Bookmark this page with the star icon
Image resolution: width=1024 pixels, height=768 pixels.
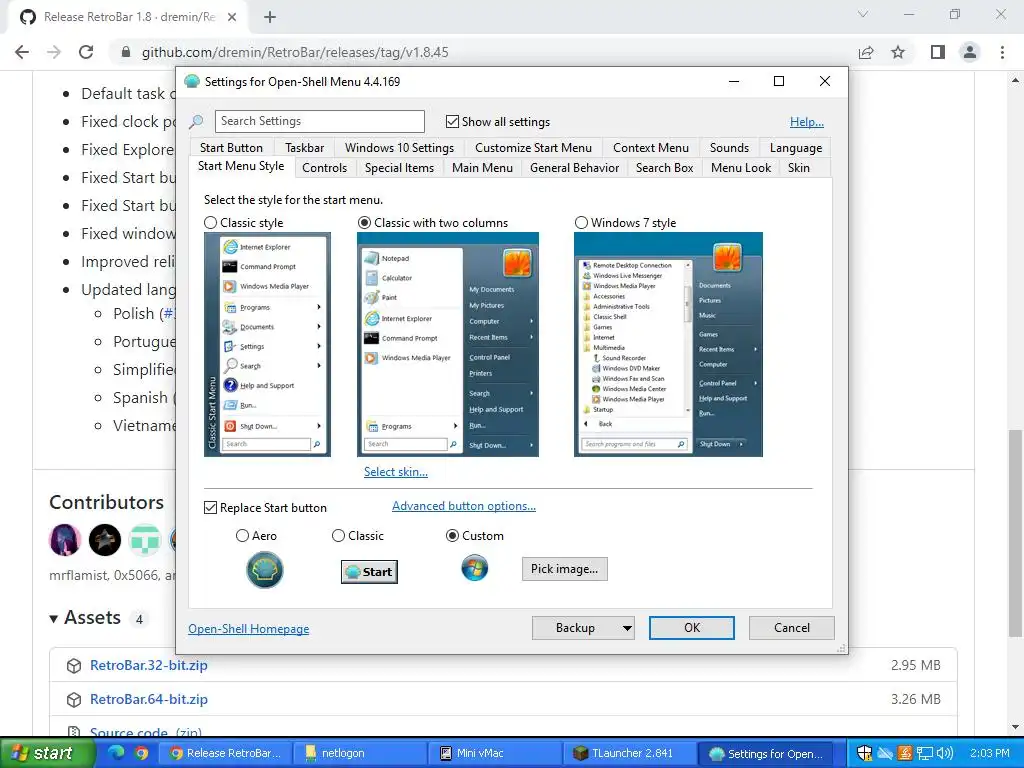click(898, 52)
